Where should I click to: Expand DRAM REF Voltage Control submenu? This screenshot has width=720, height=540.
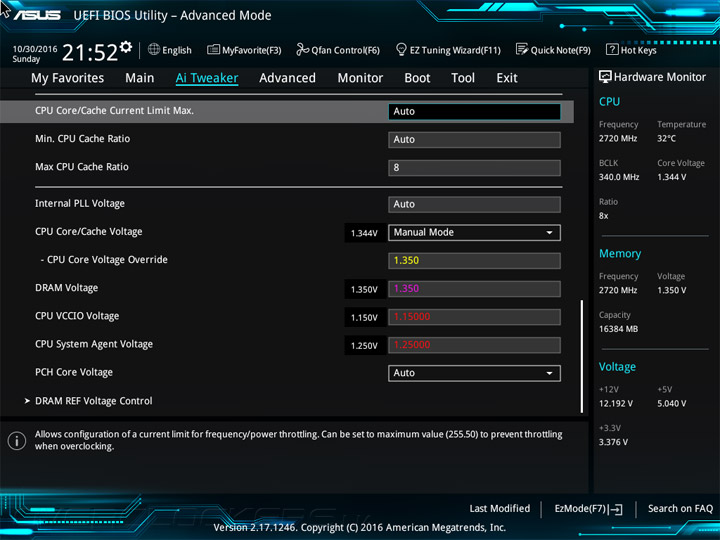click(x=94, y=401)
